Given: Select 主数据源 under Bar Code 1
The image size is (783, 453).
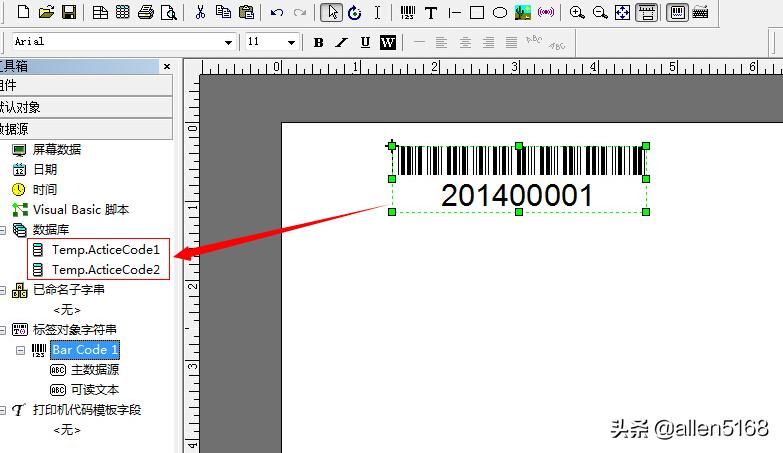Looking at the screenshot, I should (95, 370).
